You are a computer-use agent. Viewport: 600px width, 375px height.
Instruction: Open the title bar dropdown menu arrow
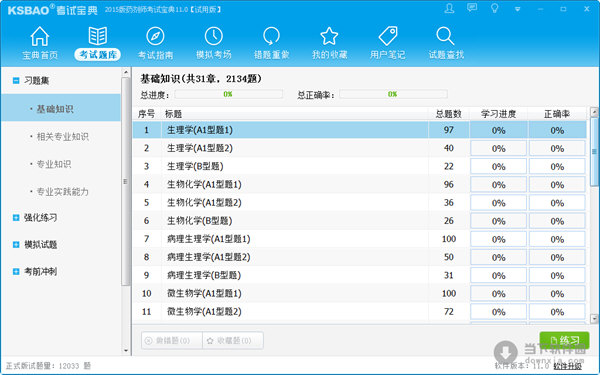click(517, 9)
